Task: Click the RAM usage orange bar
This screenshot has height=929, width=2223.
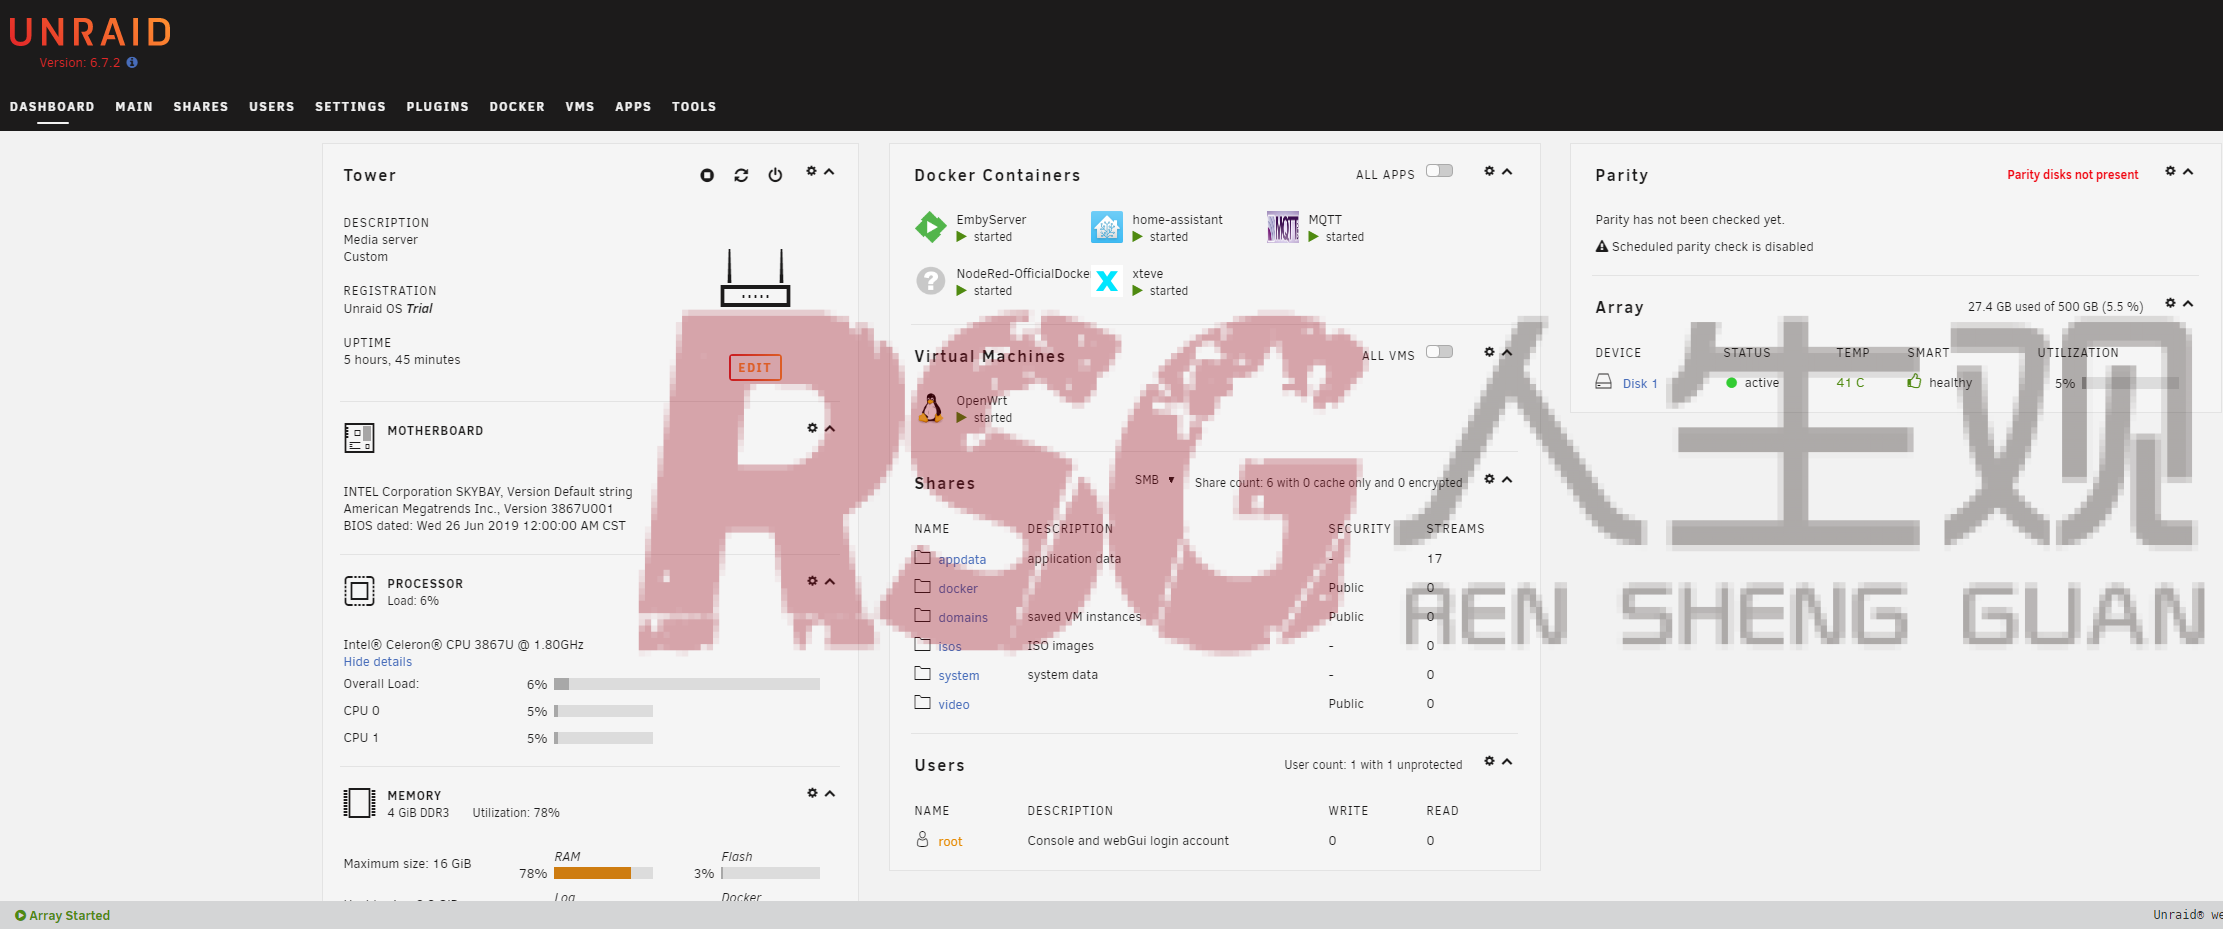Action: pyautogui.click(x=592, y=873)
